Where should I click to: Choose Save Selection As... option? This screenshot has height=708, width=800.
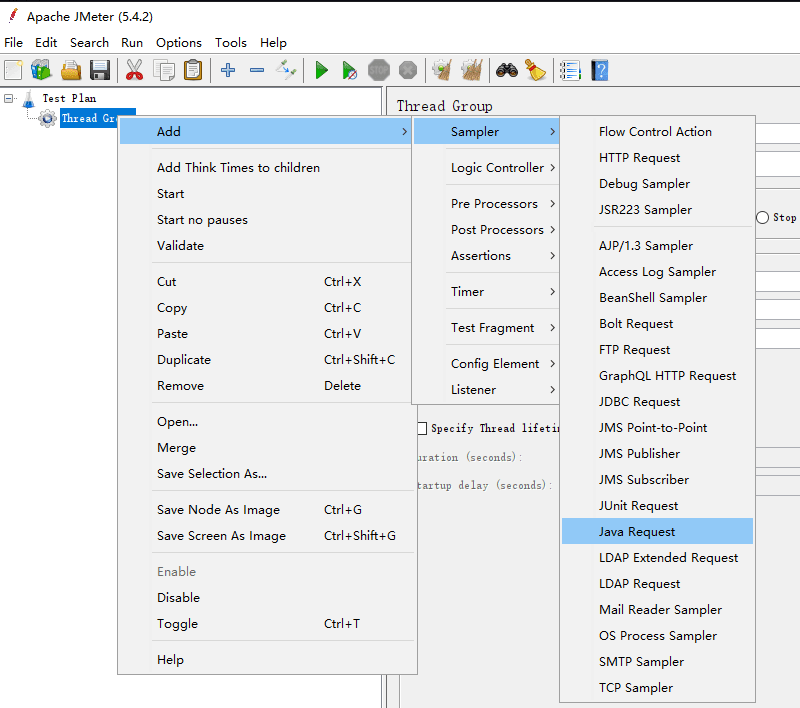click(266, 473)
